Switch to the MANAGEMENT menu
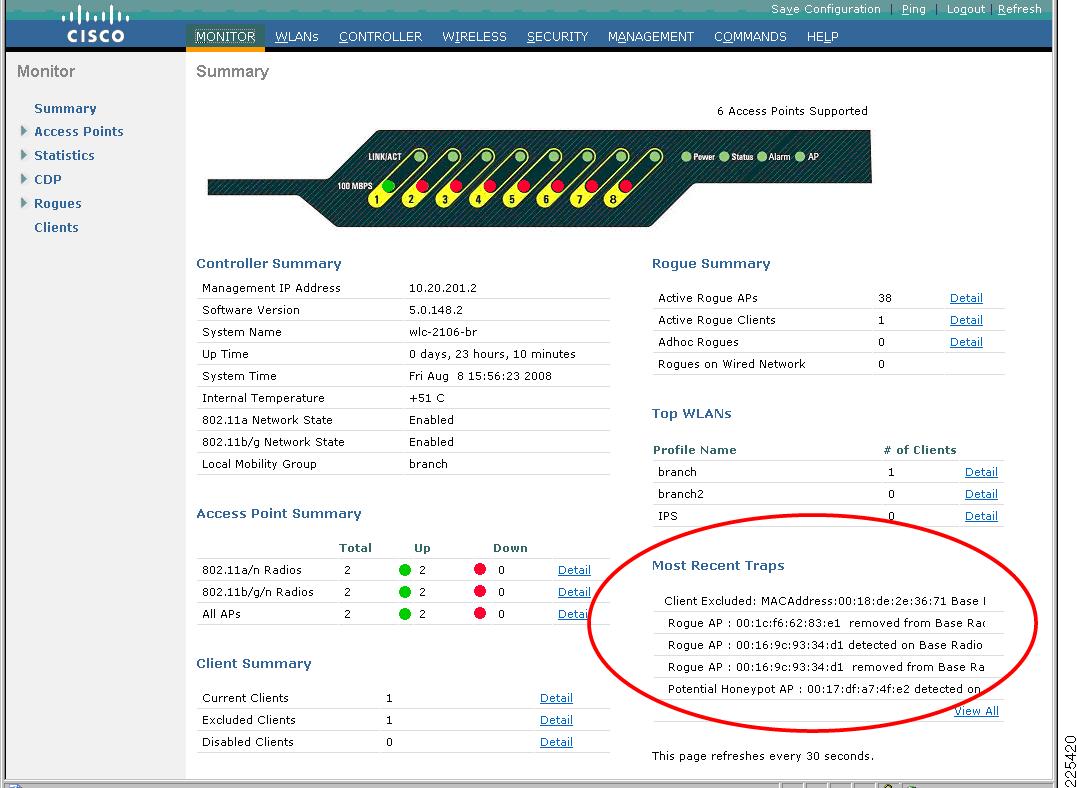Screen dimensions: 1077x788 pos(651,36)
